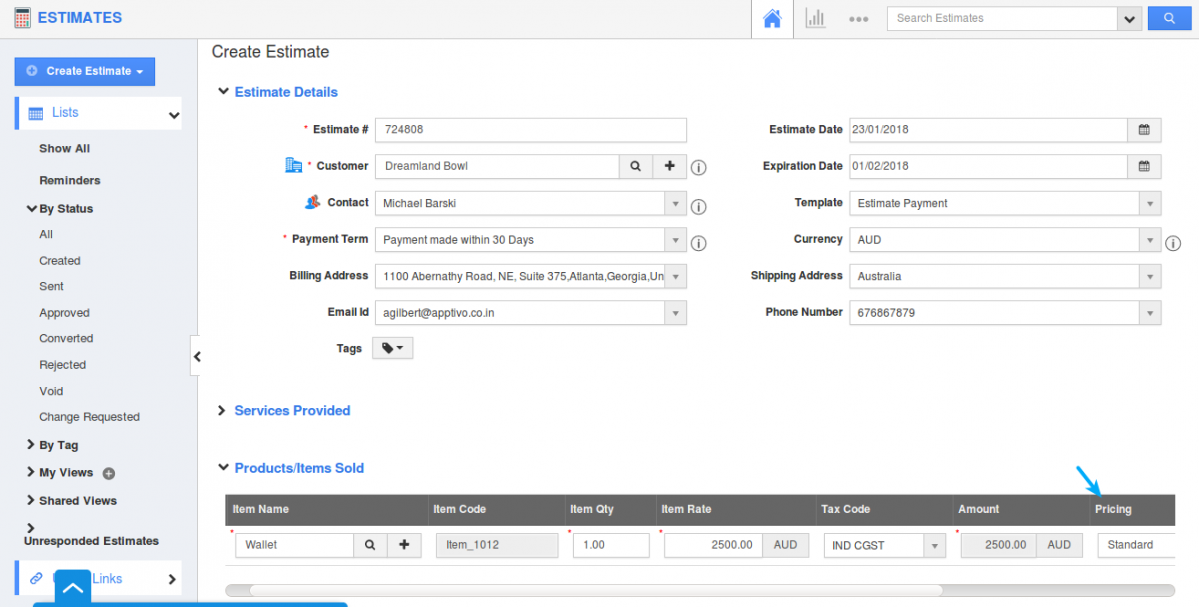This screenshot has height=607, width=1199.
Task: Open the Home icon in top bar
Action: [x=772, y=18]
